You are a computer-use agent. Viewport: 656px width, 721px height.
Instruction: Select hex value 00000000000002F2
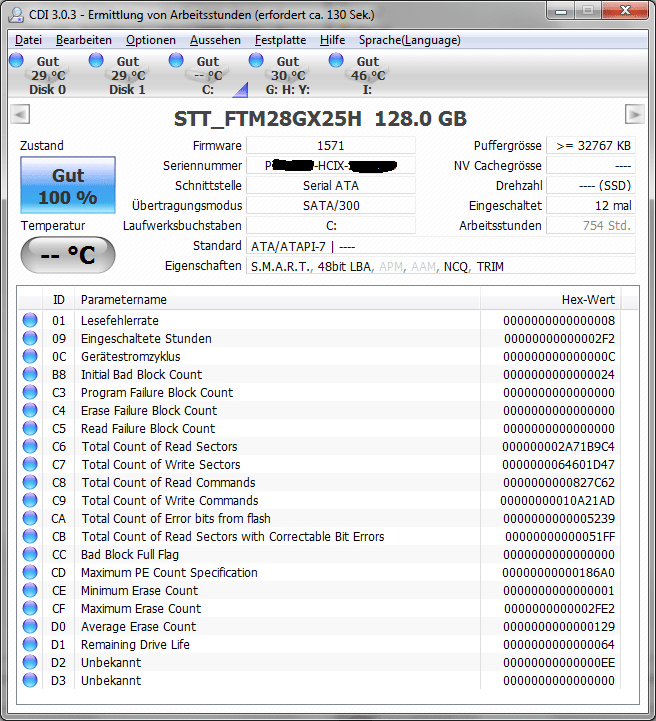coord(559,339)
